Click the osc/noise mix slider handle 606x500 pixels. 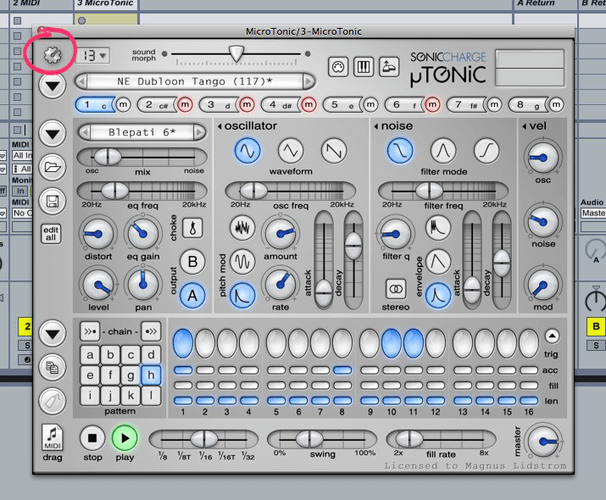108,157
